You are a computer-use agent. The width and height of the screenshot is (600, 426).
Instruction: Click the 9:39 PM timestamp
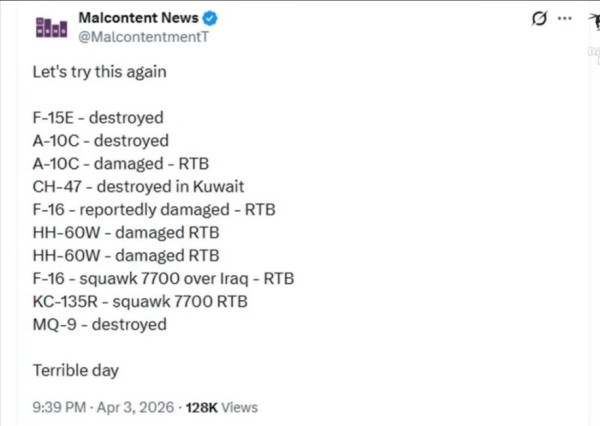[60, 407]
